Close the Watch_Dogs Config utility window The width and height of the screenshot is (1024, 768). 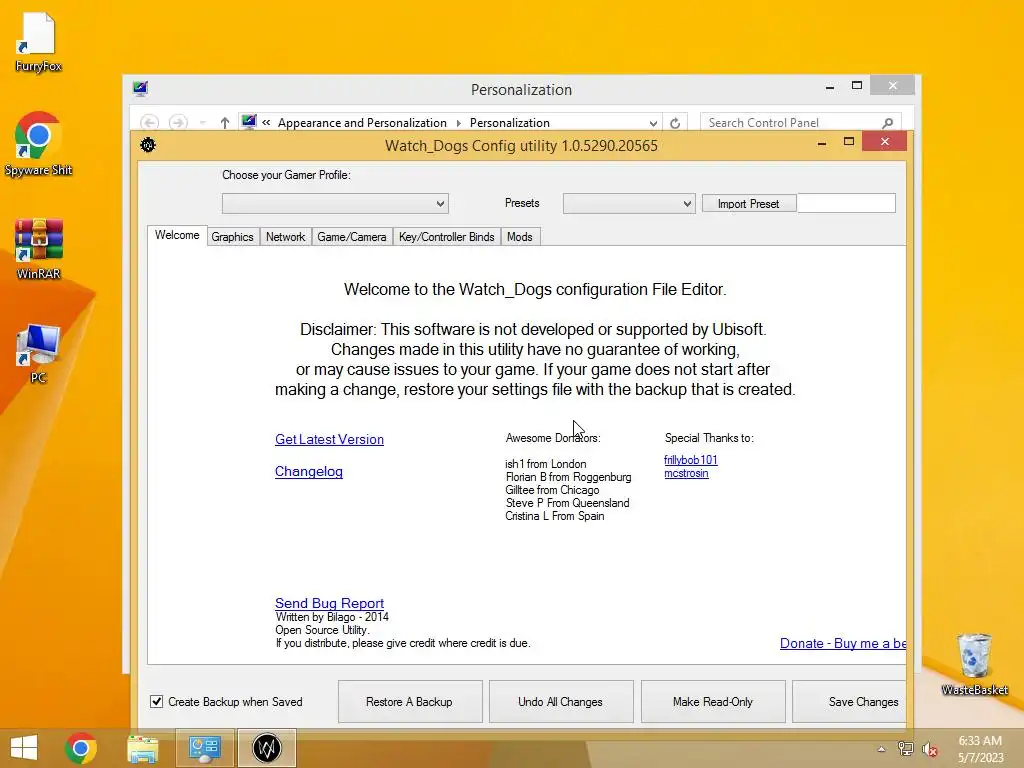tap(884, 142)
